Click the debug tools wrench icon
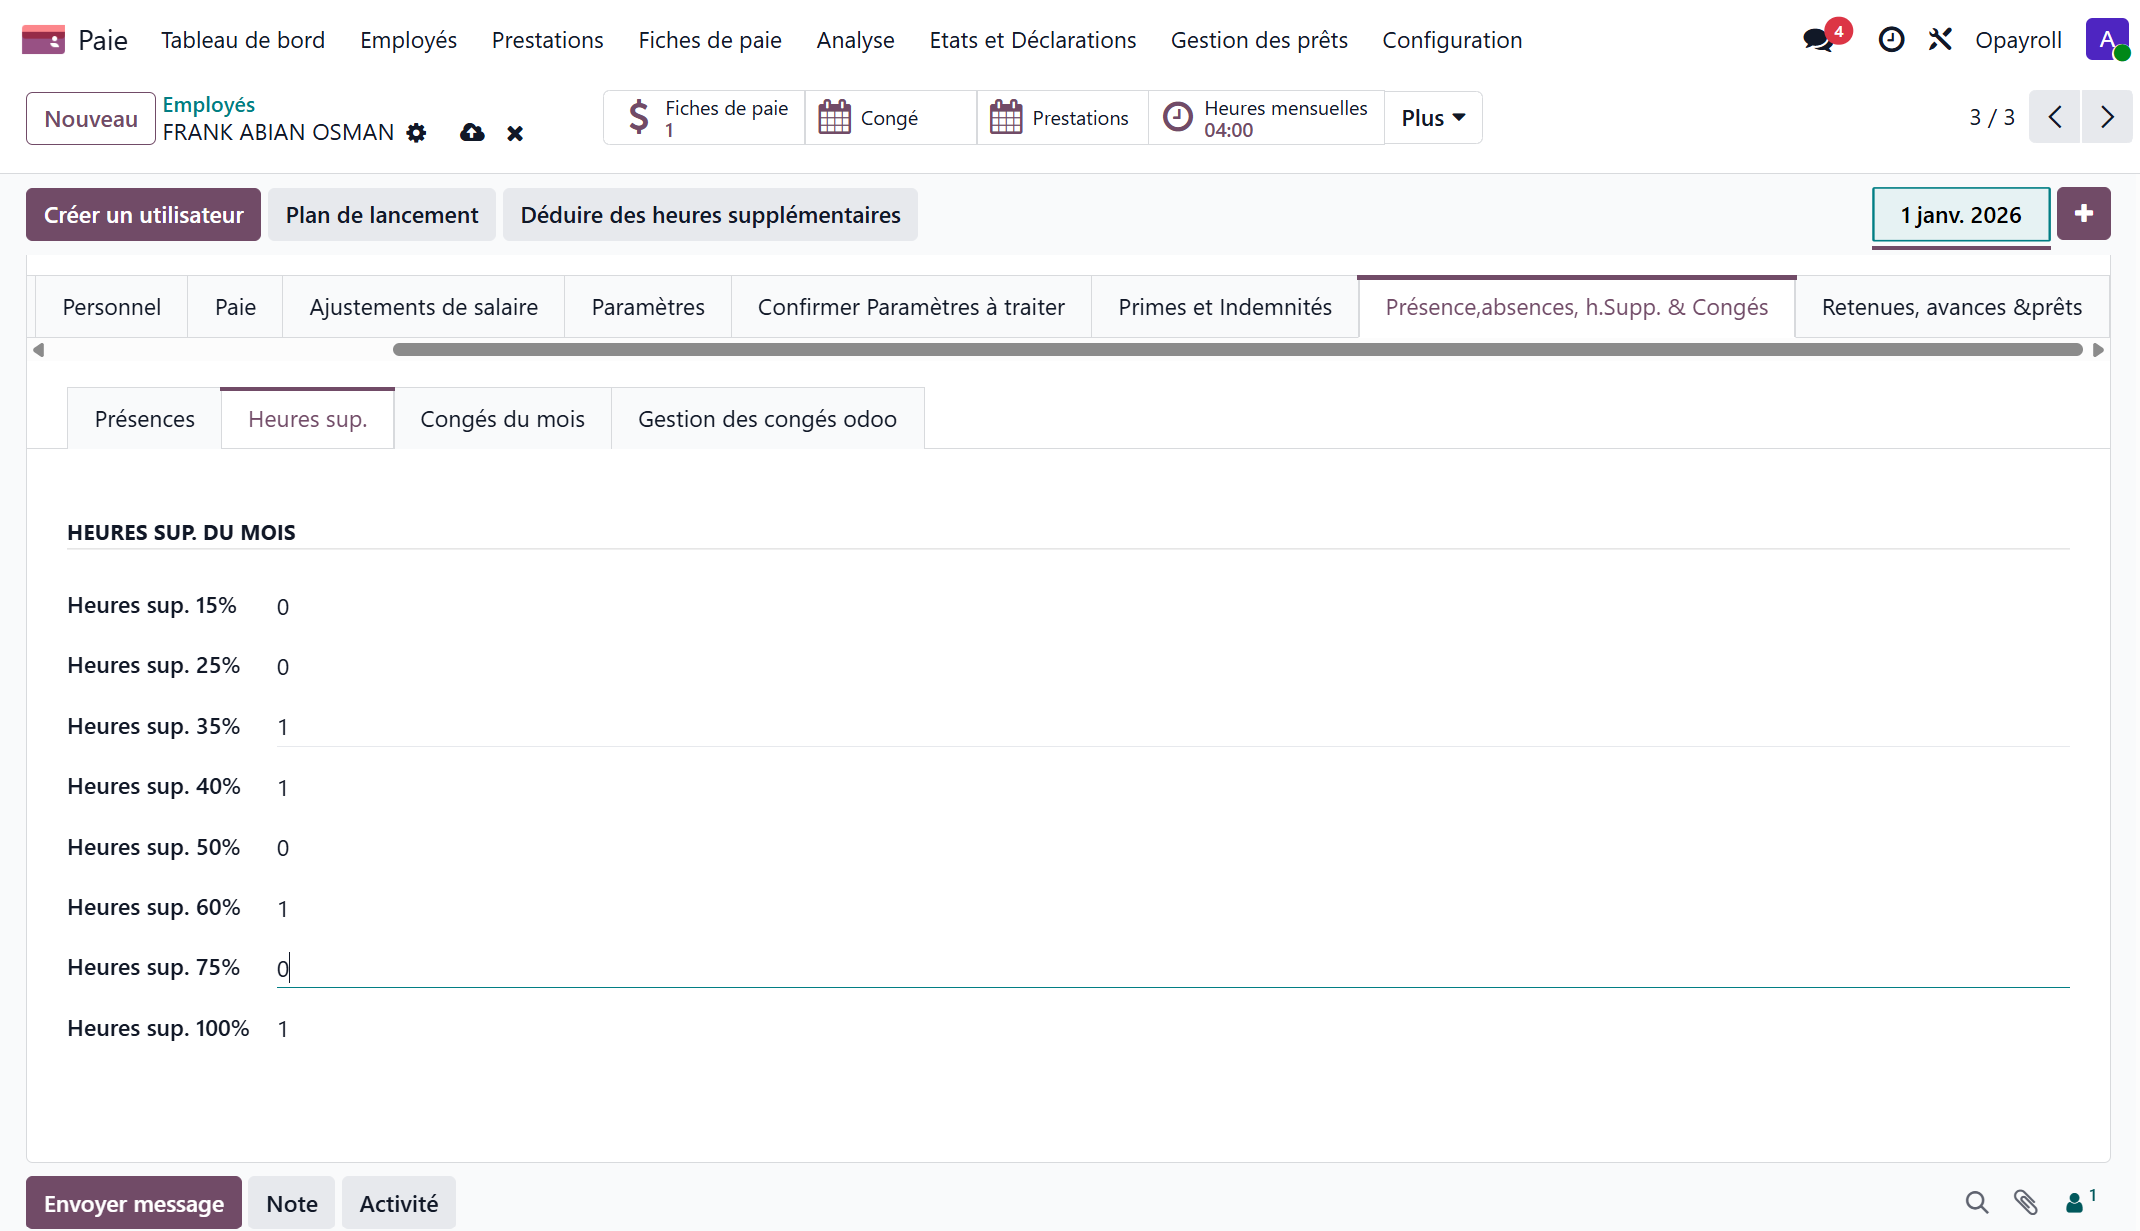 click(x=1940, y=40)
